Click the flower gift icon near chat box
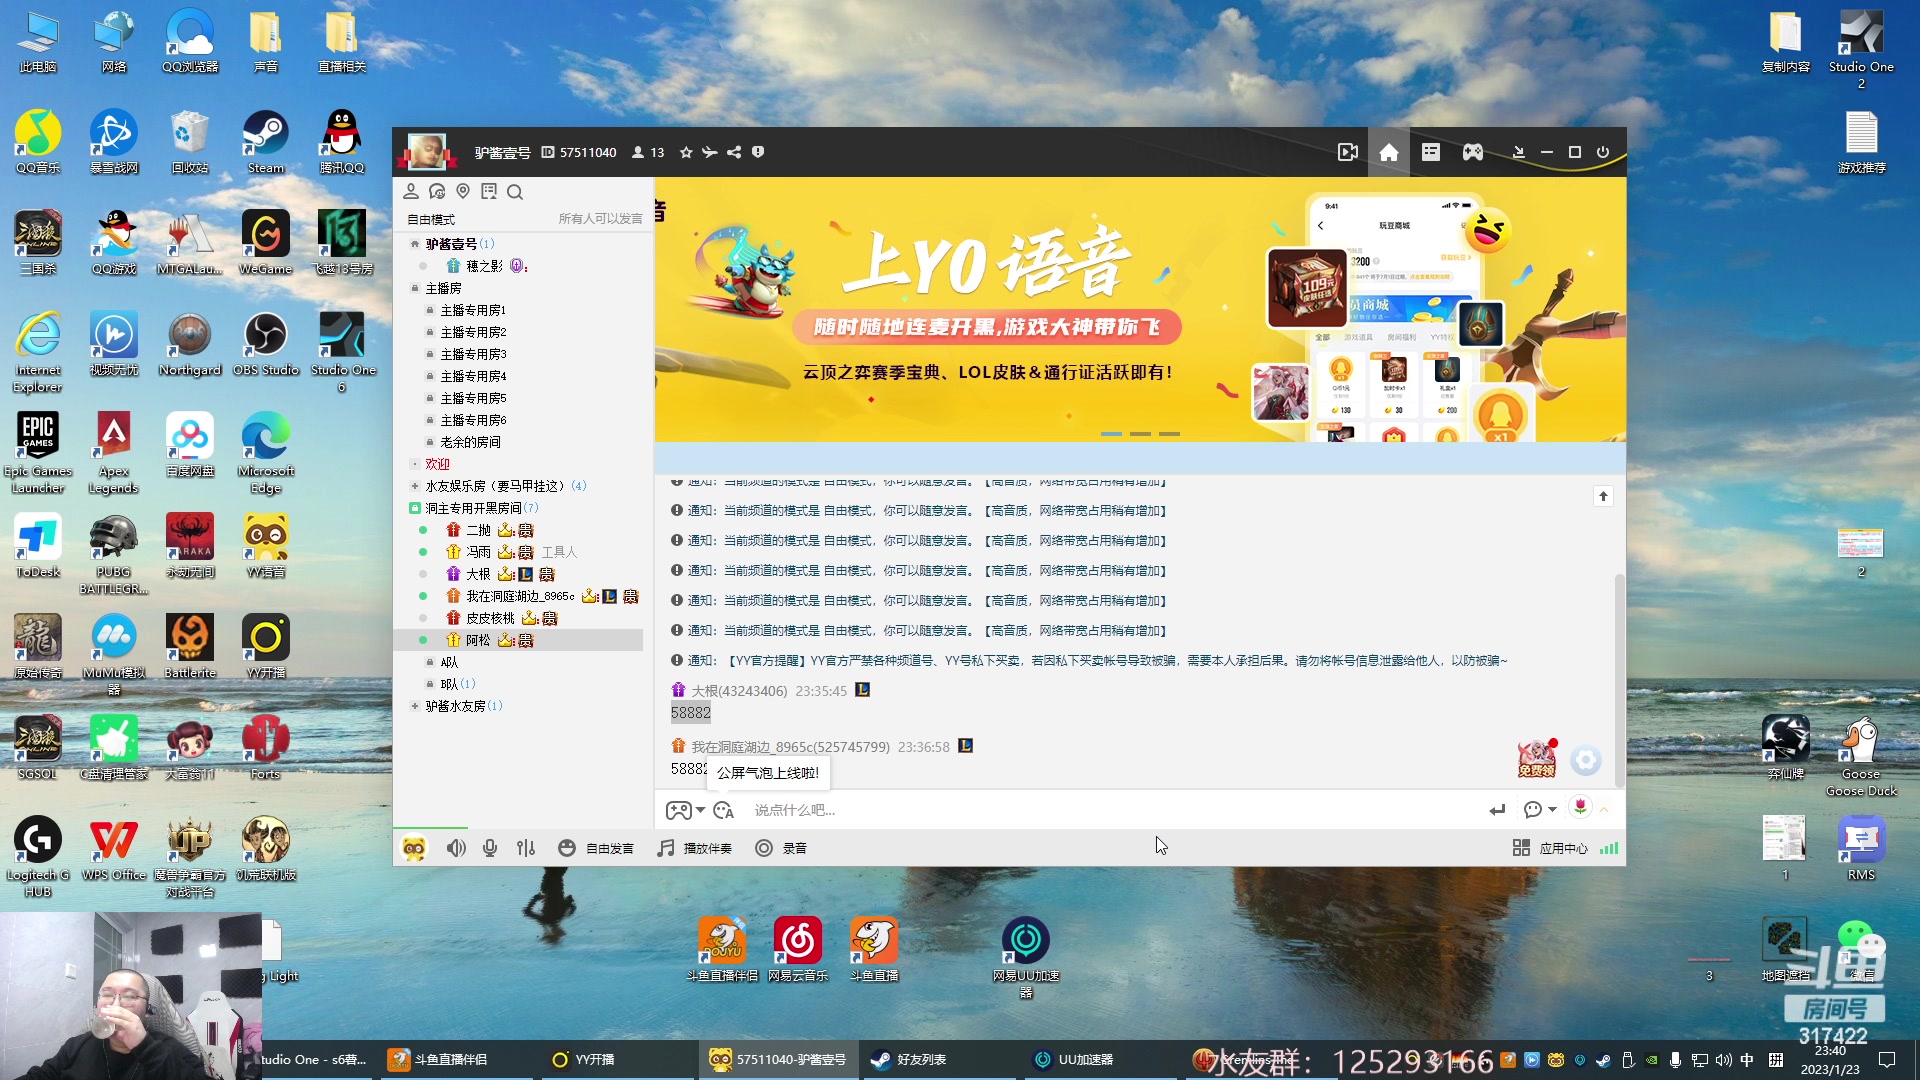This screenshot has width=1920, height=1080. click(x=1578, y=810)
